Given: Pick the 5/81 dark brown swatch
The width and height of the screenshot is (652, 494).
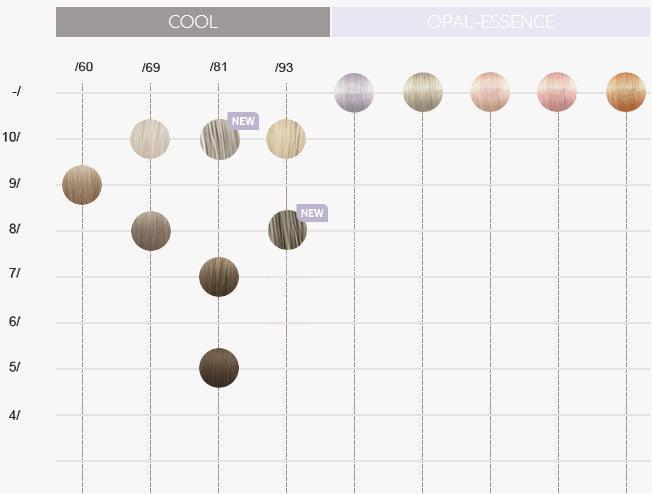Looking at the screenshot, I should [219, 368].
